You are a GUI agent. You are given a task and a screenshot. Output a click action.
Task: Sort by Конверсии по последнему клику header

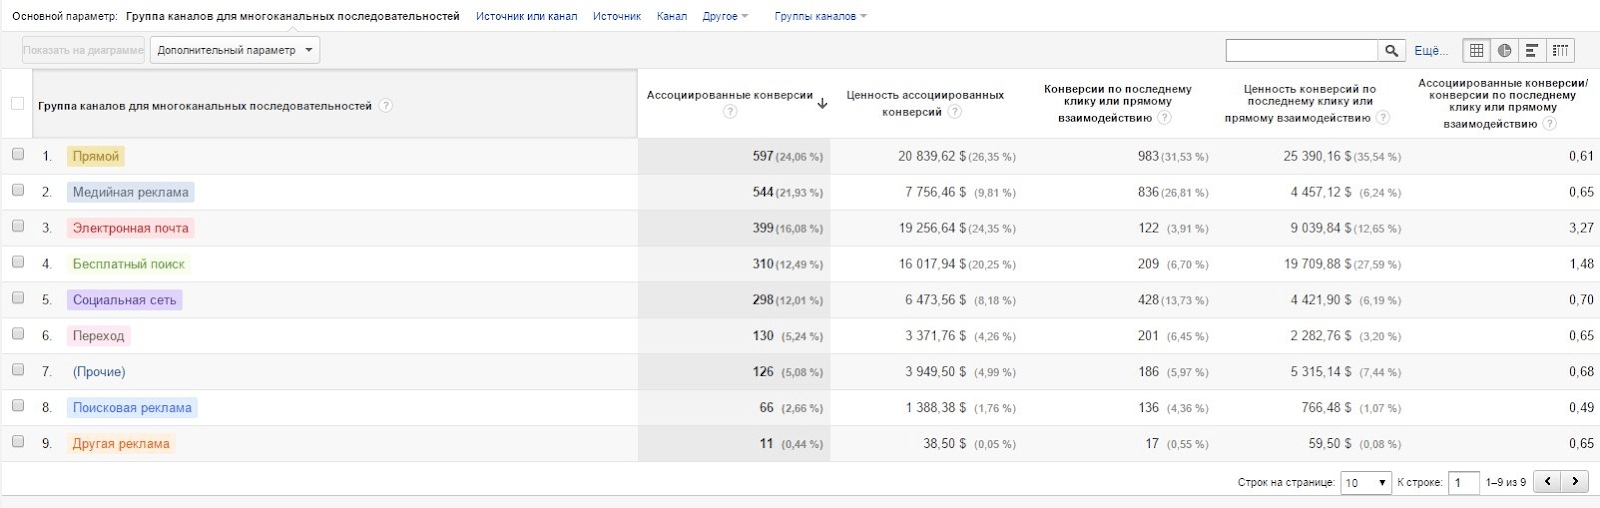coord(1117,103)
